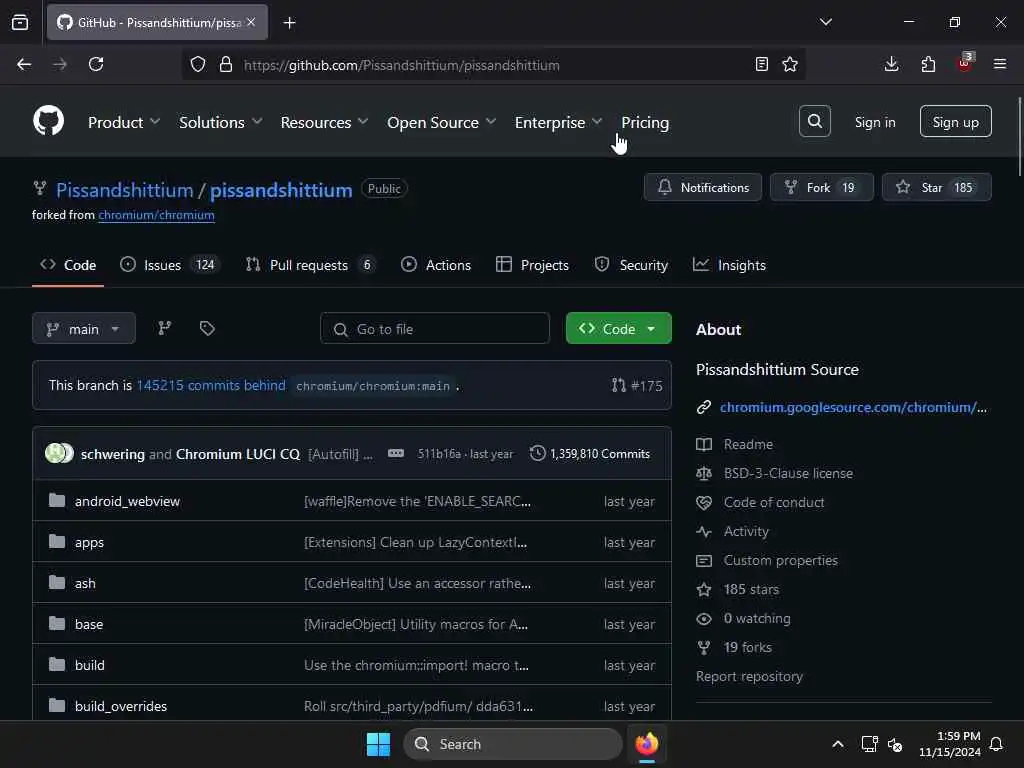Jump to Readme in About sidebar

tap(748, 444)
